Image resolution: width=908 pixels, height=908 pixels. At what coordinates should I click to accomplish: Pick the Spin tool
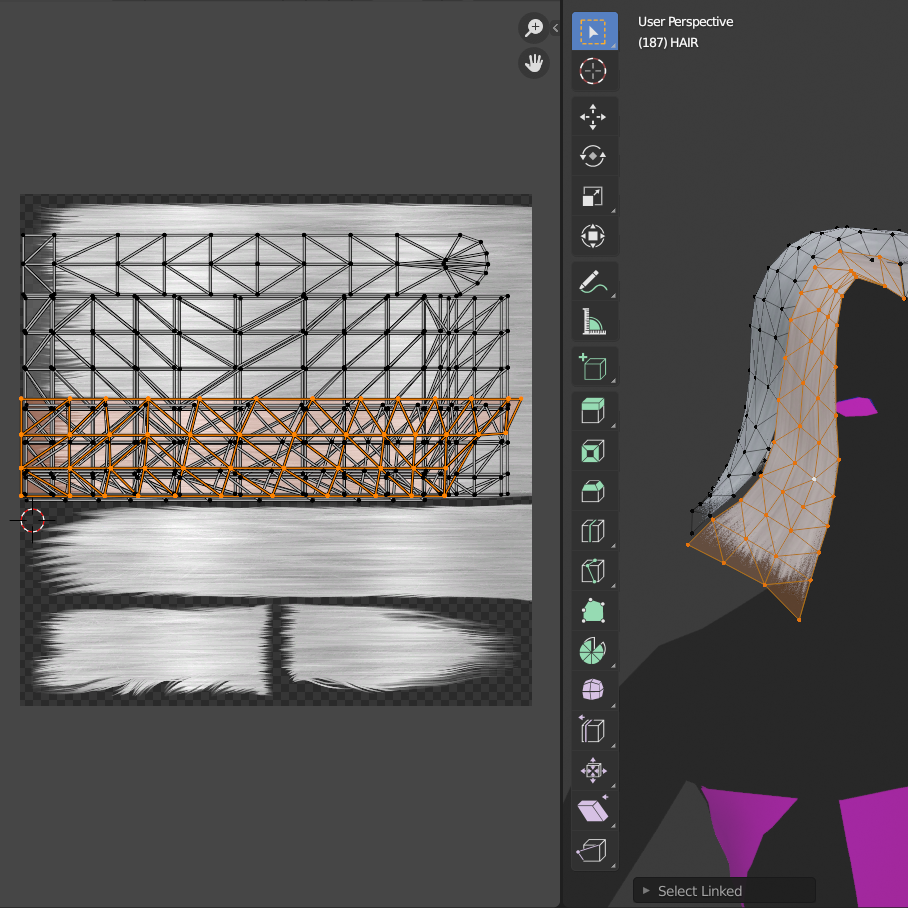(x=594, y=650)
